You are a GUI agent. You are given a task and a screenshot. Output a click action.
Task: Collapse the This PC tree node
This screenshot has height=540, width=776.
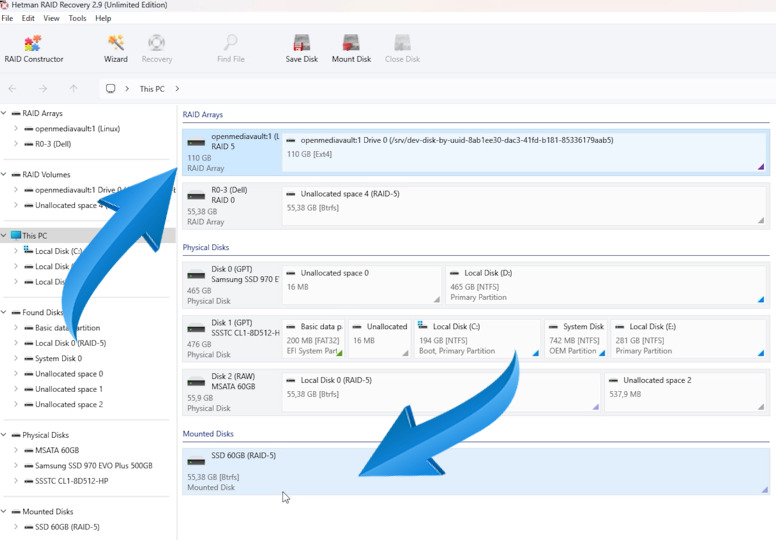4,236
